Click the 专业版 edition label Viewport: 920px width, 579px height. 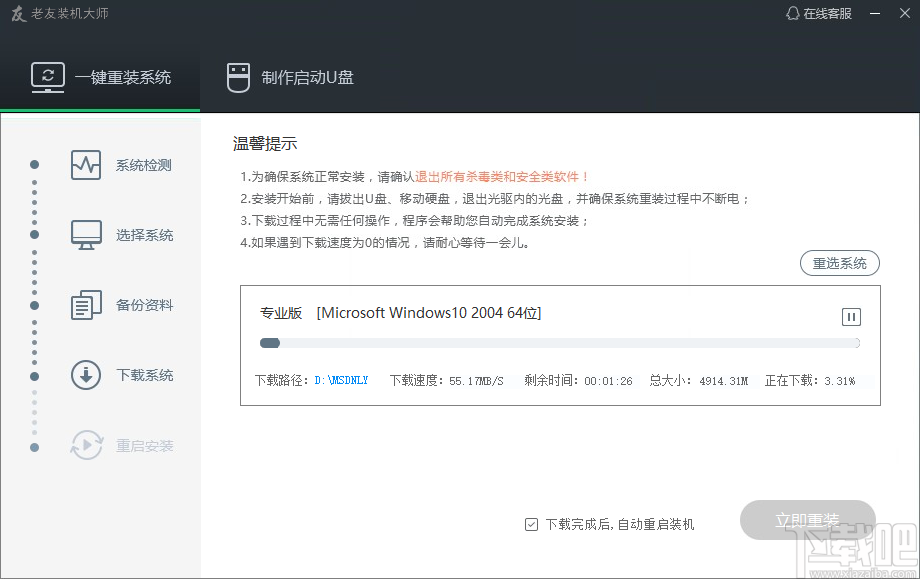[x=281, y=313]
